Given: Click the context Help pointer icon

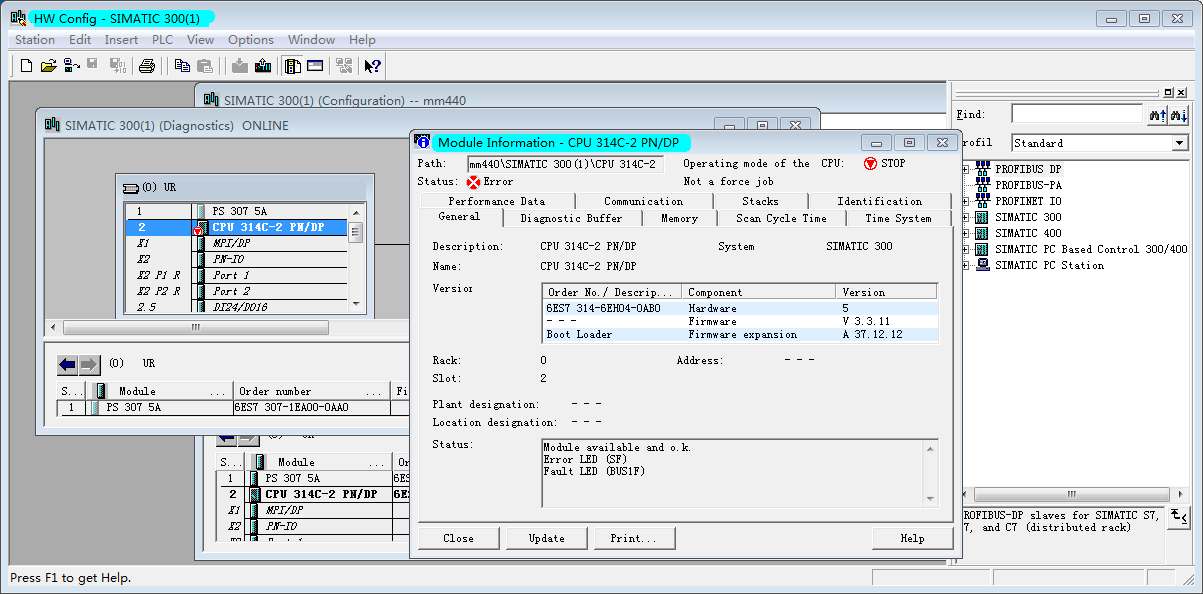Looking at the screenshot, I should [373, 66].
